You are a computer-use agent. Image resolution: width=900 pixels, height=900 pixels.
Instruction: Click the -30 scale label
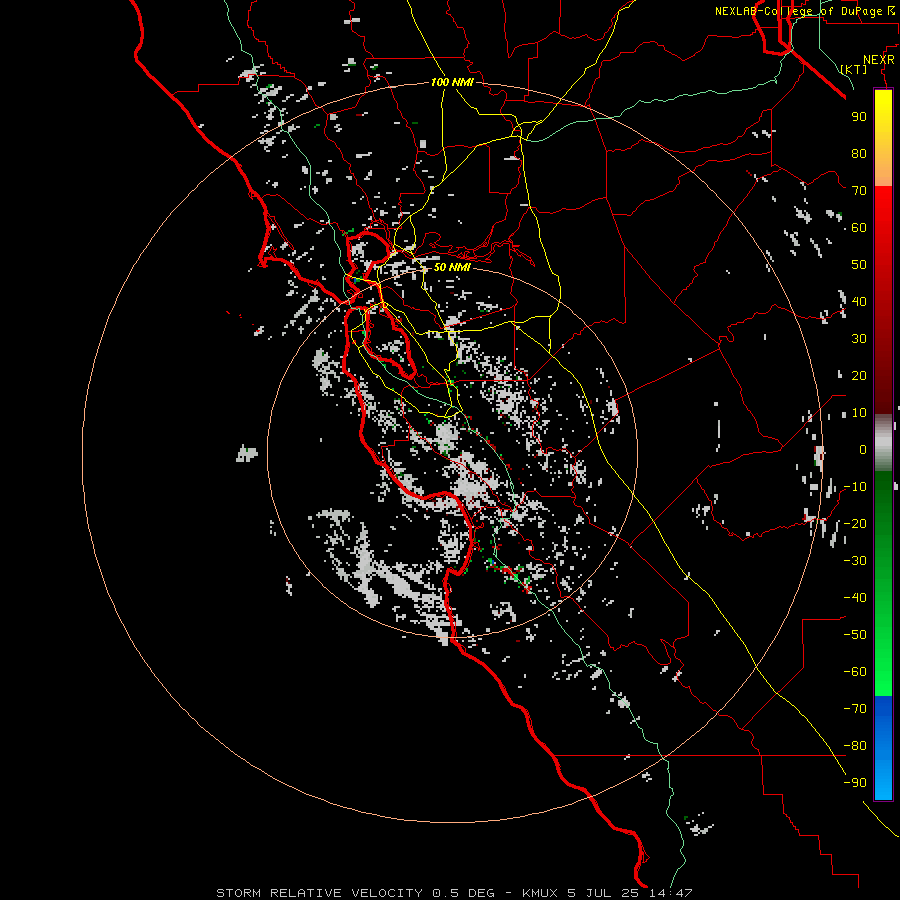pyautogui.click(x=855, y=561)
